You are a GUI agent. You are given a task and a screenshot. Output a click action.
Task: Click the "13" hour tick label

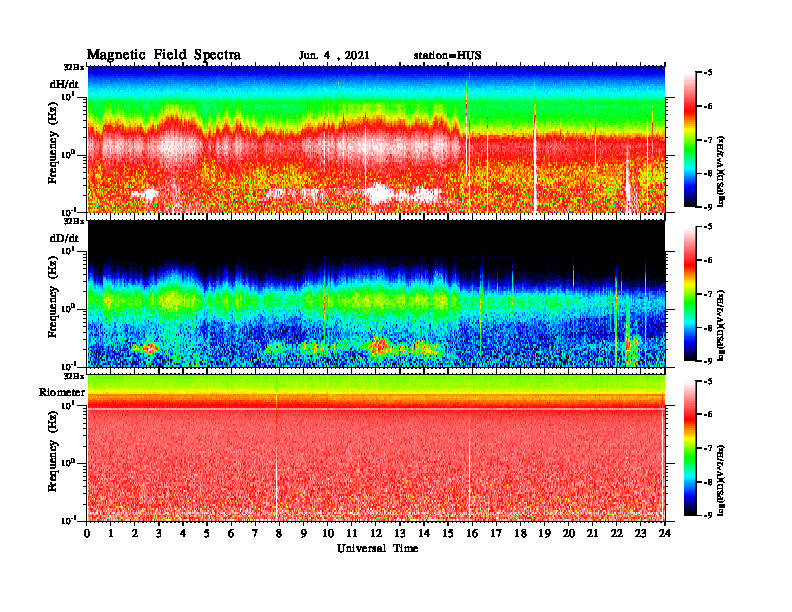[400, 533]
